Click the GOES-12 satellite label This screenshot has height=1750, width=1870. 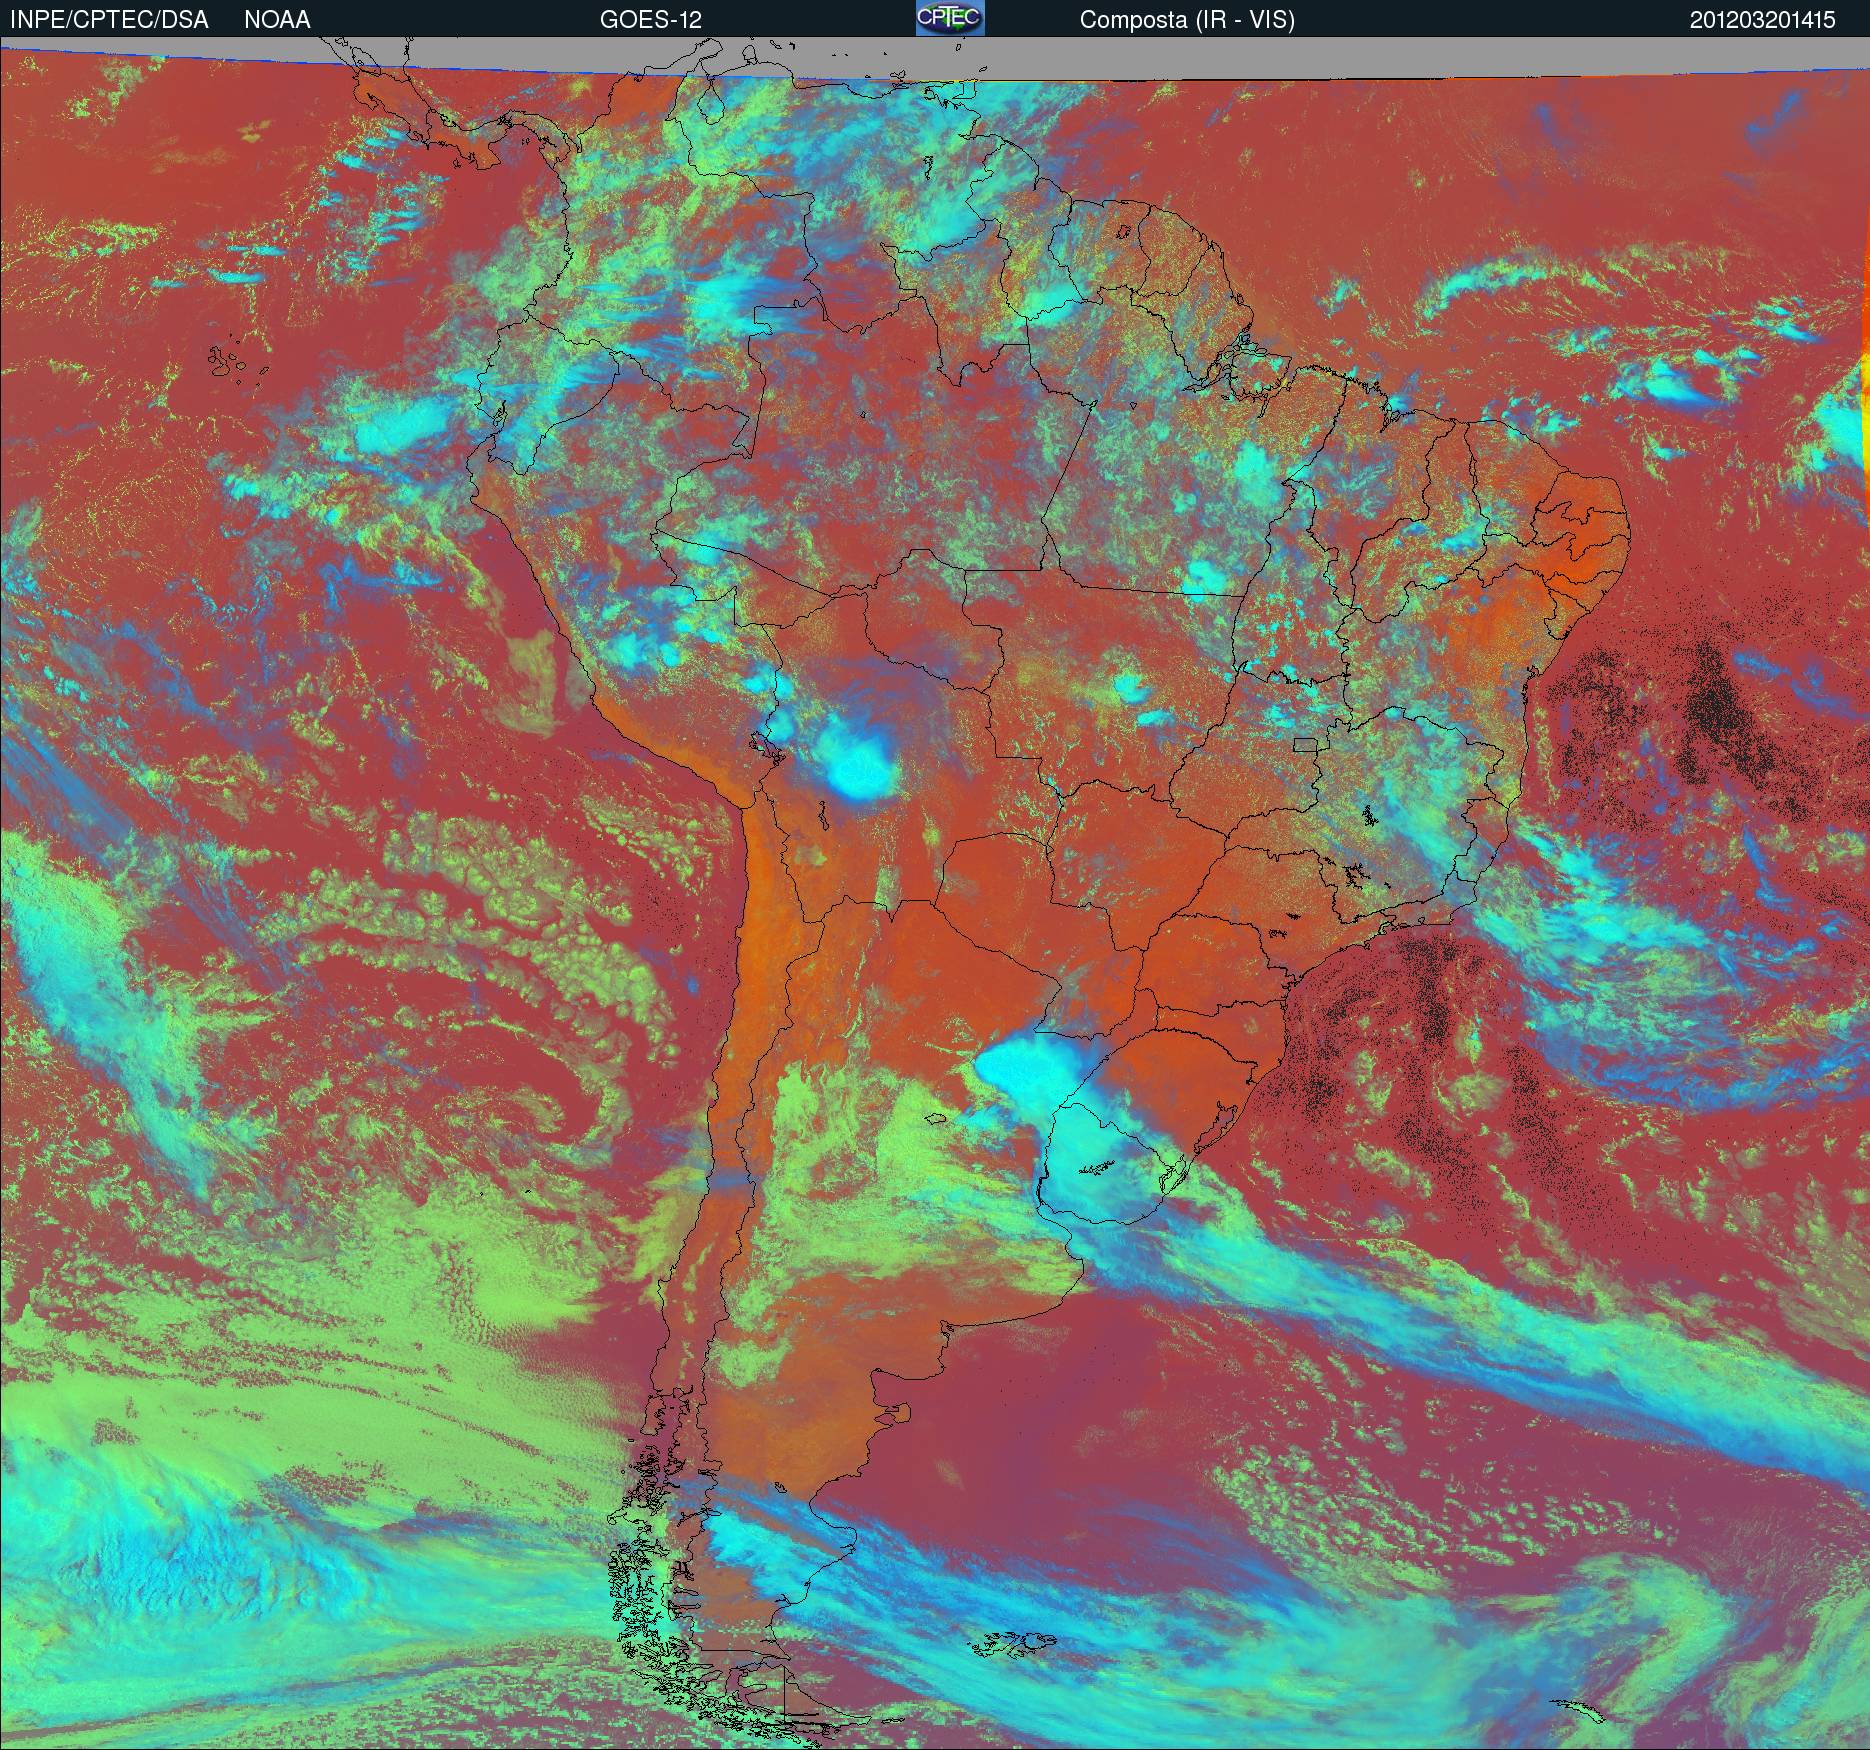pyautogui.click(x=650, y=20)
